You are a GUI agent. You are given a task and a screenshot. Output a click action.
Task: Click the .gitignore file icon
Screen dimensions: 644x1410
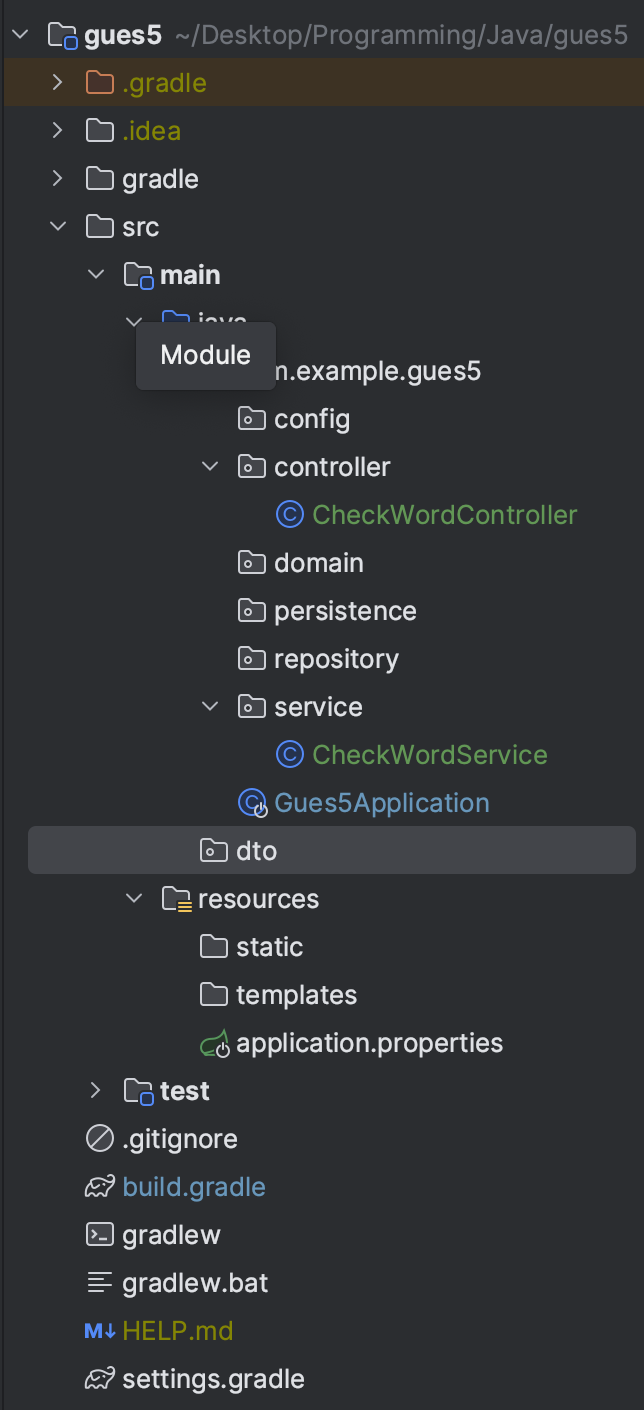tap(99, 1139)
